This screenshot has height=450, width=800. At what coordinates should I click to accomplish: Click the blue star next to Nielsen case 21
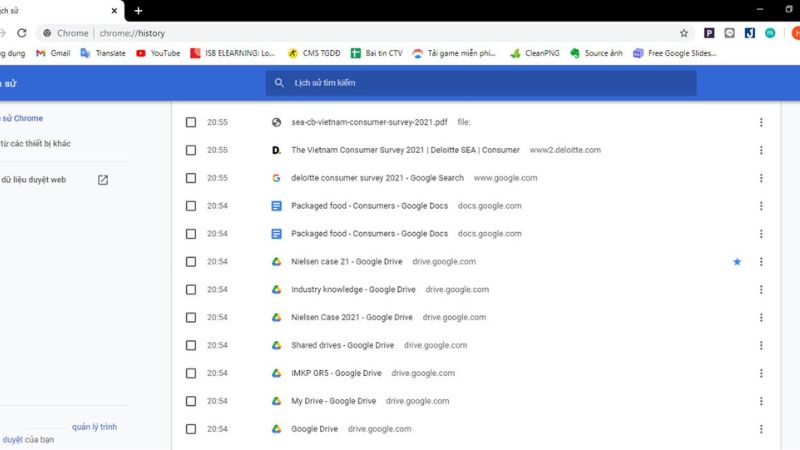tap(737, 262)
